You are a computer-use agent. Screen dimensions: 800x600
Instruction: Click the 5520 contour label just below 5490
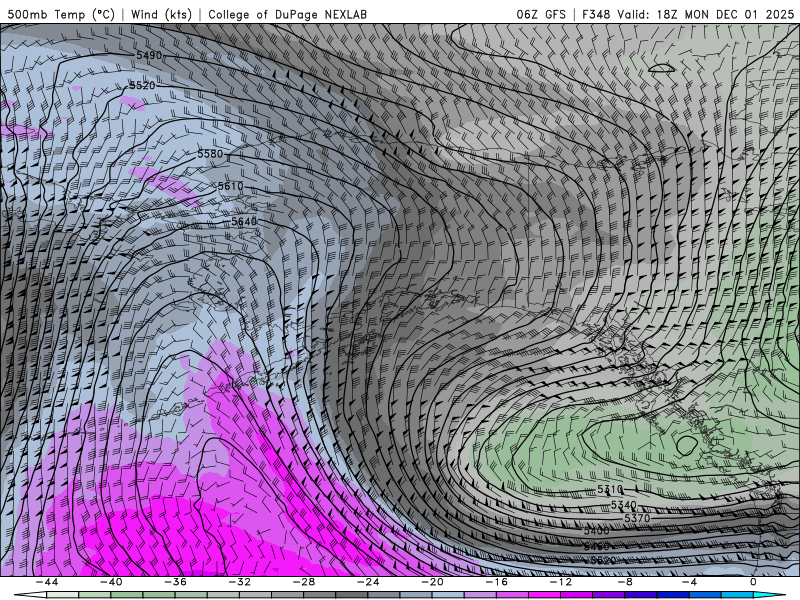[x=142, y=85]
